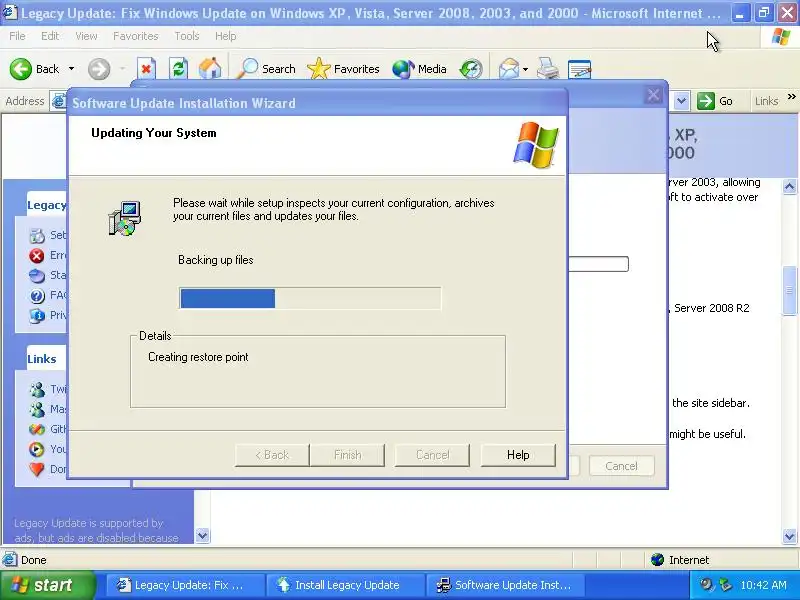800x600 pixels.
Task: Expand the Forward button history dropdown arrow
Action: (122, 69)
